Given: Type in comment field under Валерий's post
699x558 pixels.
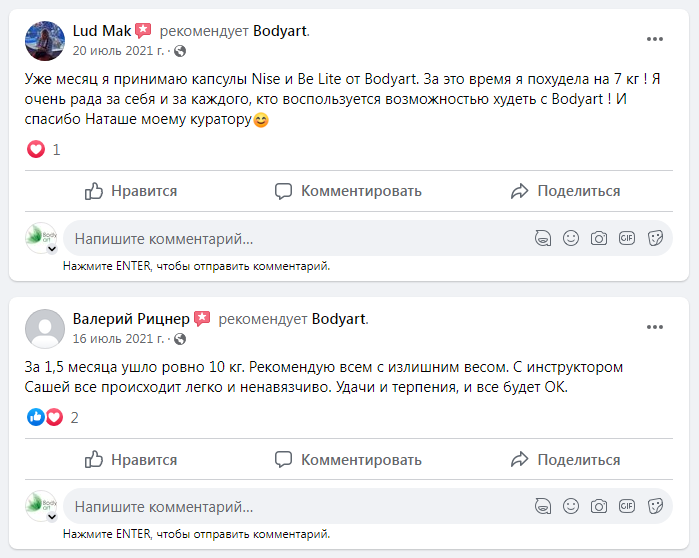Looking at the screenshot, I should pyautogui.click(x=290, y=507).
